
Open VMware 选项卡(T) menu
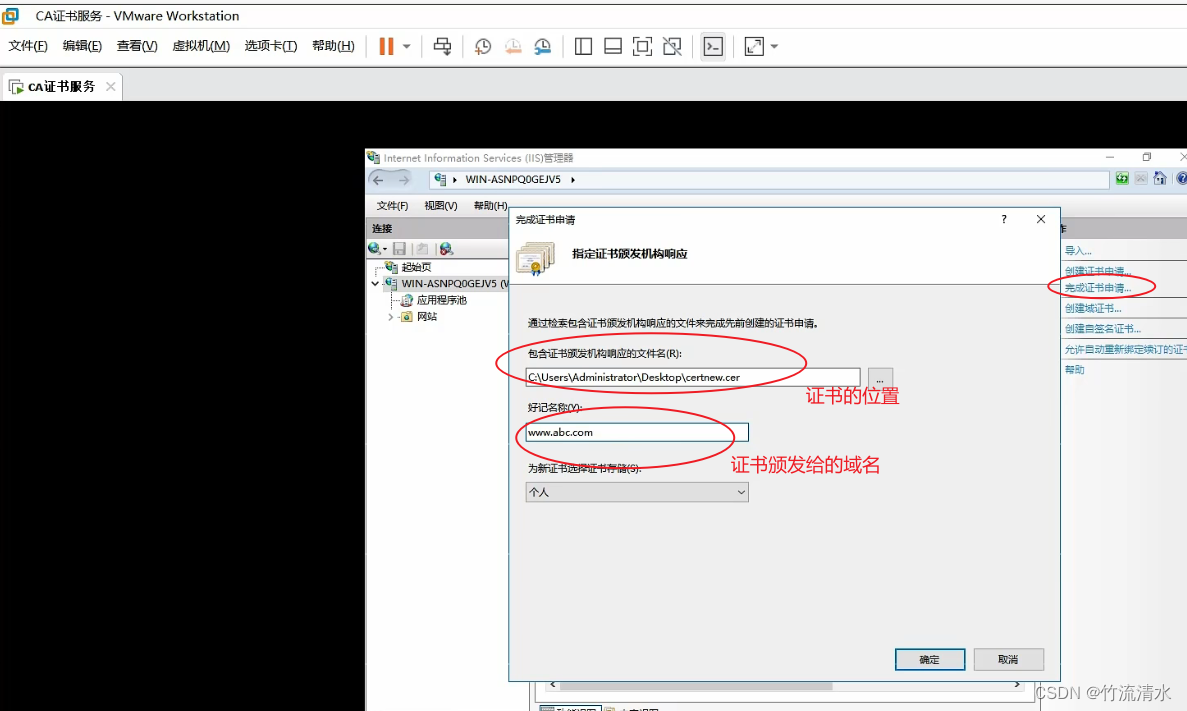(270, 46)
